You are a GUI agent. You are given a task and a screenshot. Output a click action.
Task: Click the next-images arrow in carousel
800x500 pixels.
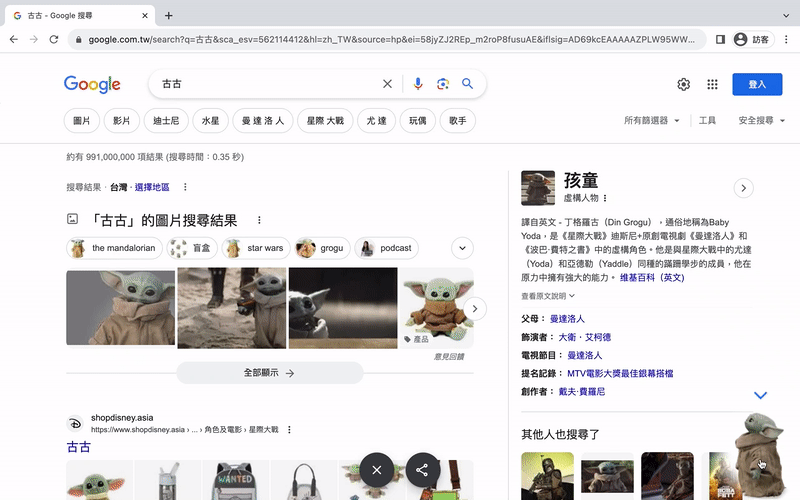[474, 309]
